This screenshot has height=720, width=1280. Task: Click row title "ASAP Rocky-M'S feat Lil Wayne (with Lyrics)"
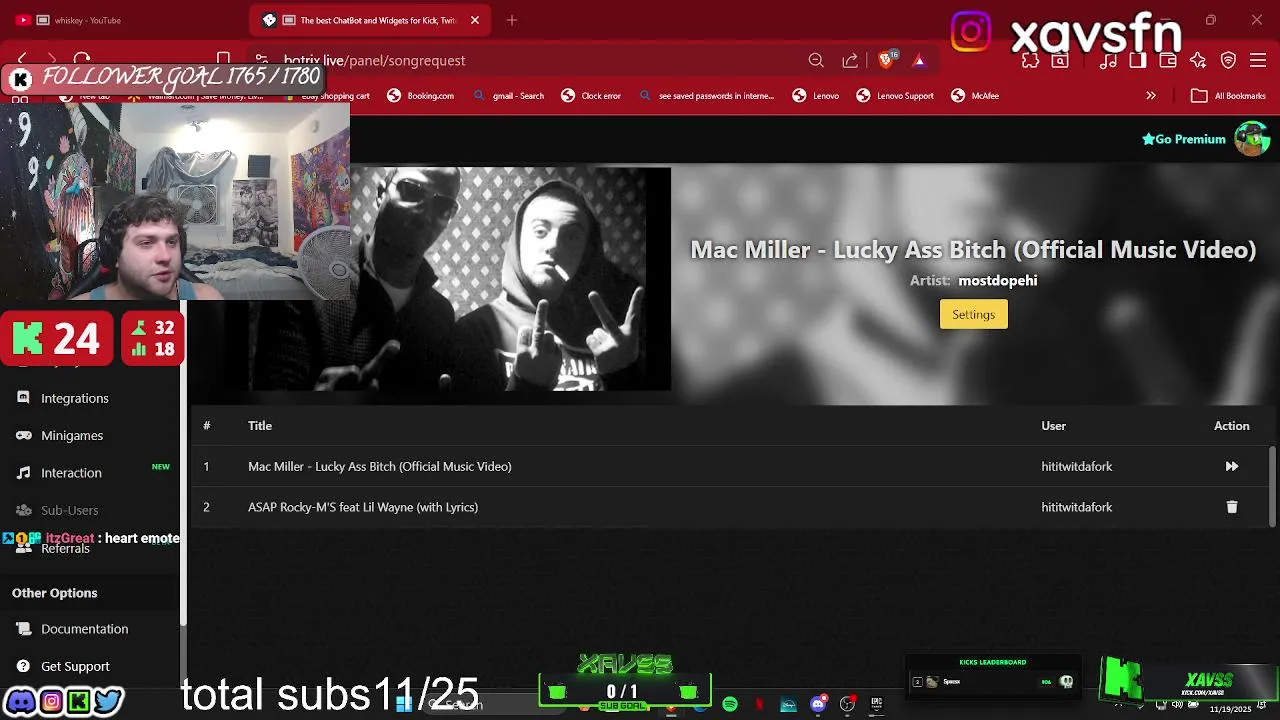pyautogui.click(x=363, y=507)
